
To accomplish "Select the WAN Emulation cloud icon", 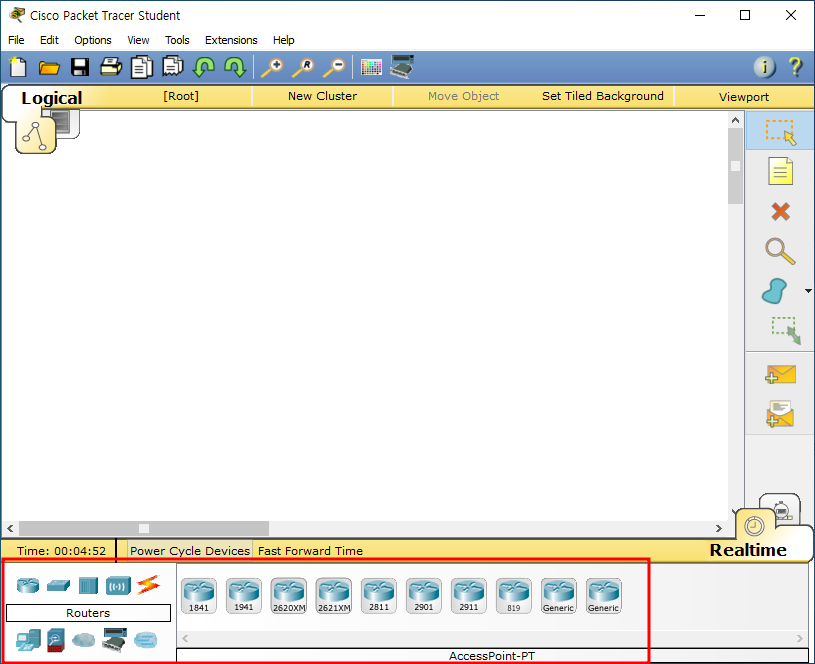I will [x=84, y=640].
